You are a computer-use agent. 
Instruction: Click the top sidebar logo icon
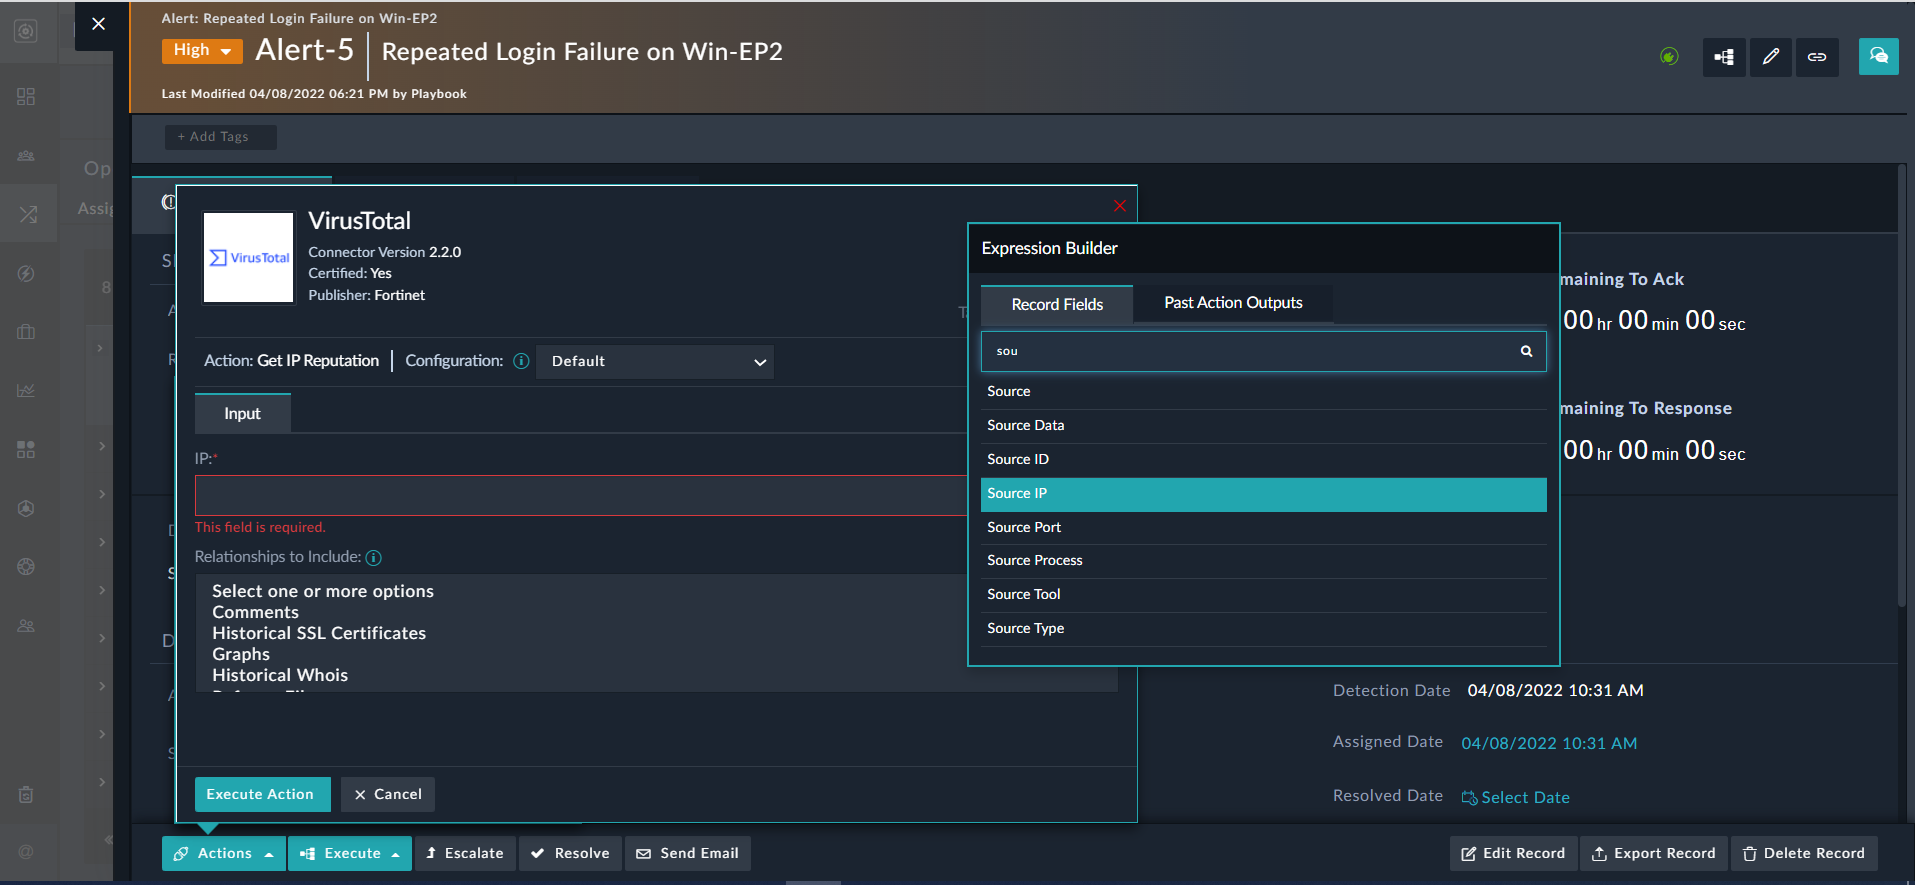pos(26,31)
